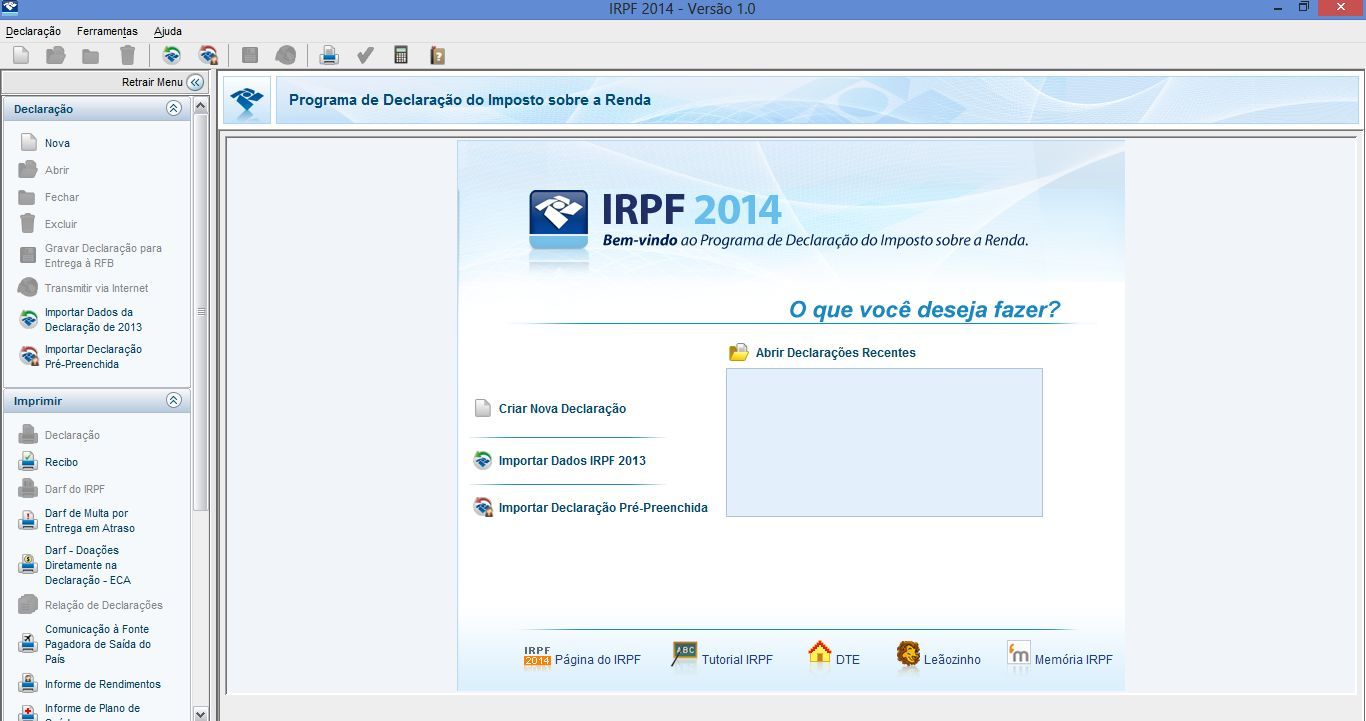This screenshot has width=1366, height=721.
Task: Click the recent declarations list box
Action: [x=884, y=442]
